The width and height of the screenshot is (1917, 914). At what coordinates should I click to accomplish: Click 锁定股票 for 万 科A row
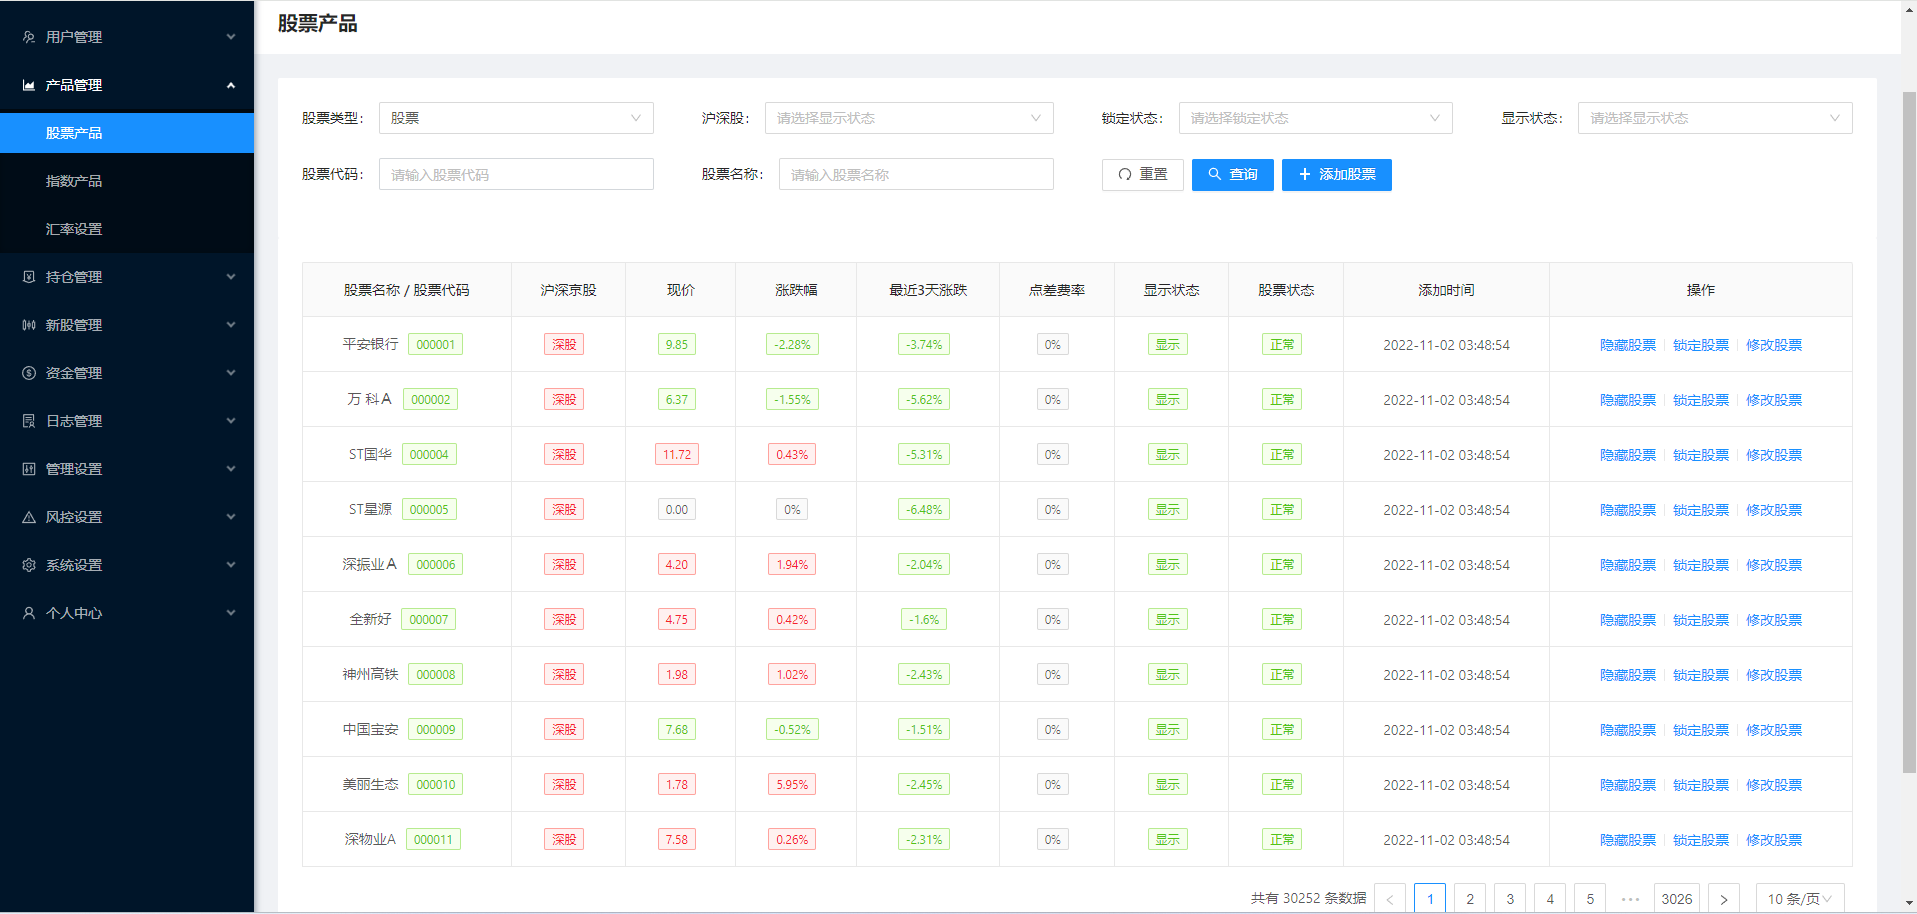point(1700,400)
